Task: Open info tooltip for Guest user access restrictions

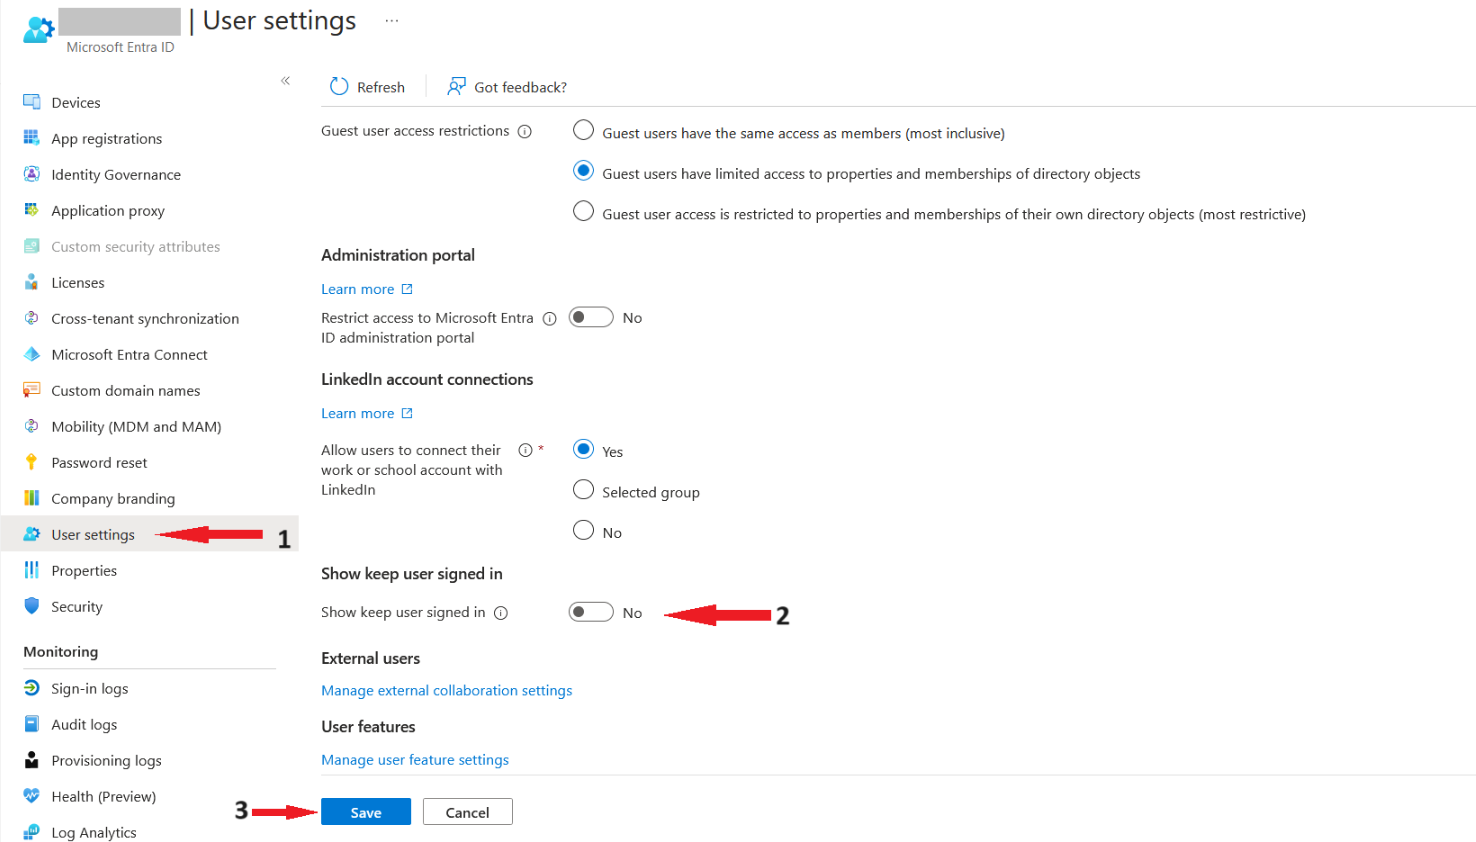Action: (x=524, y=132)
